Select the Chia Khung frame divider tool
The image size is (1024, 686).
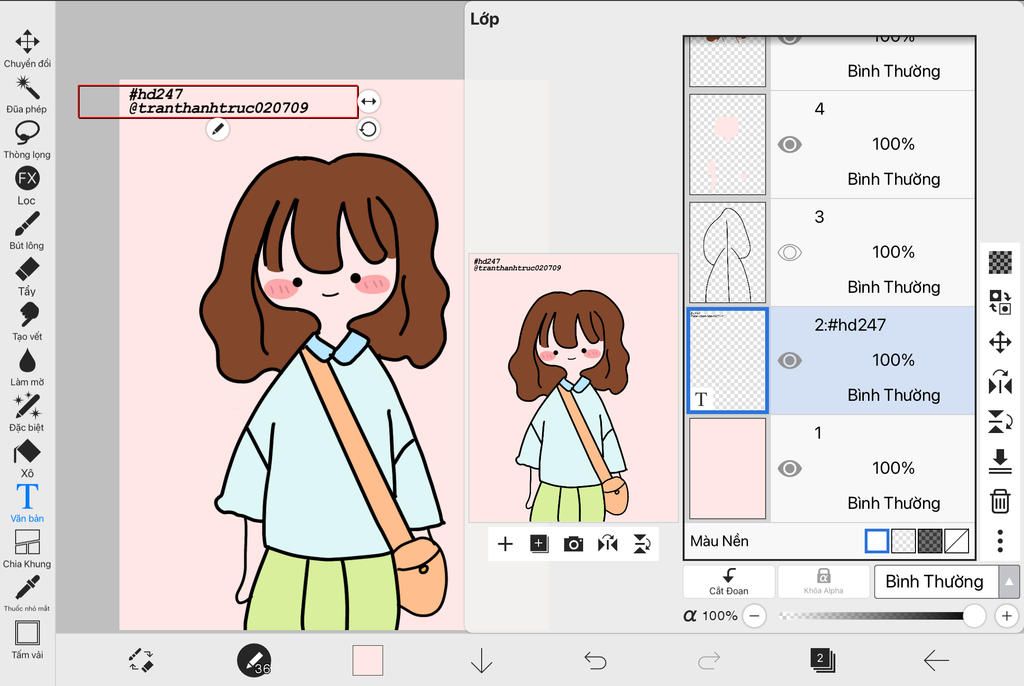[x=27, y=549]
